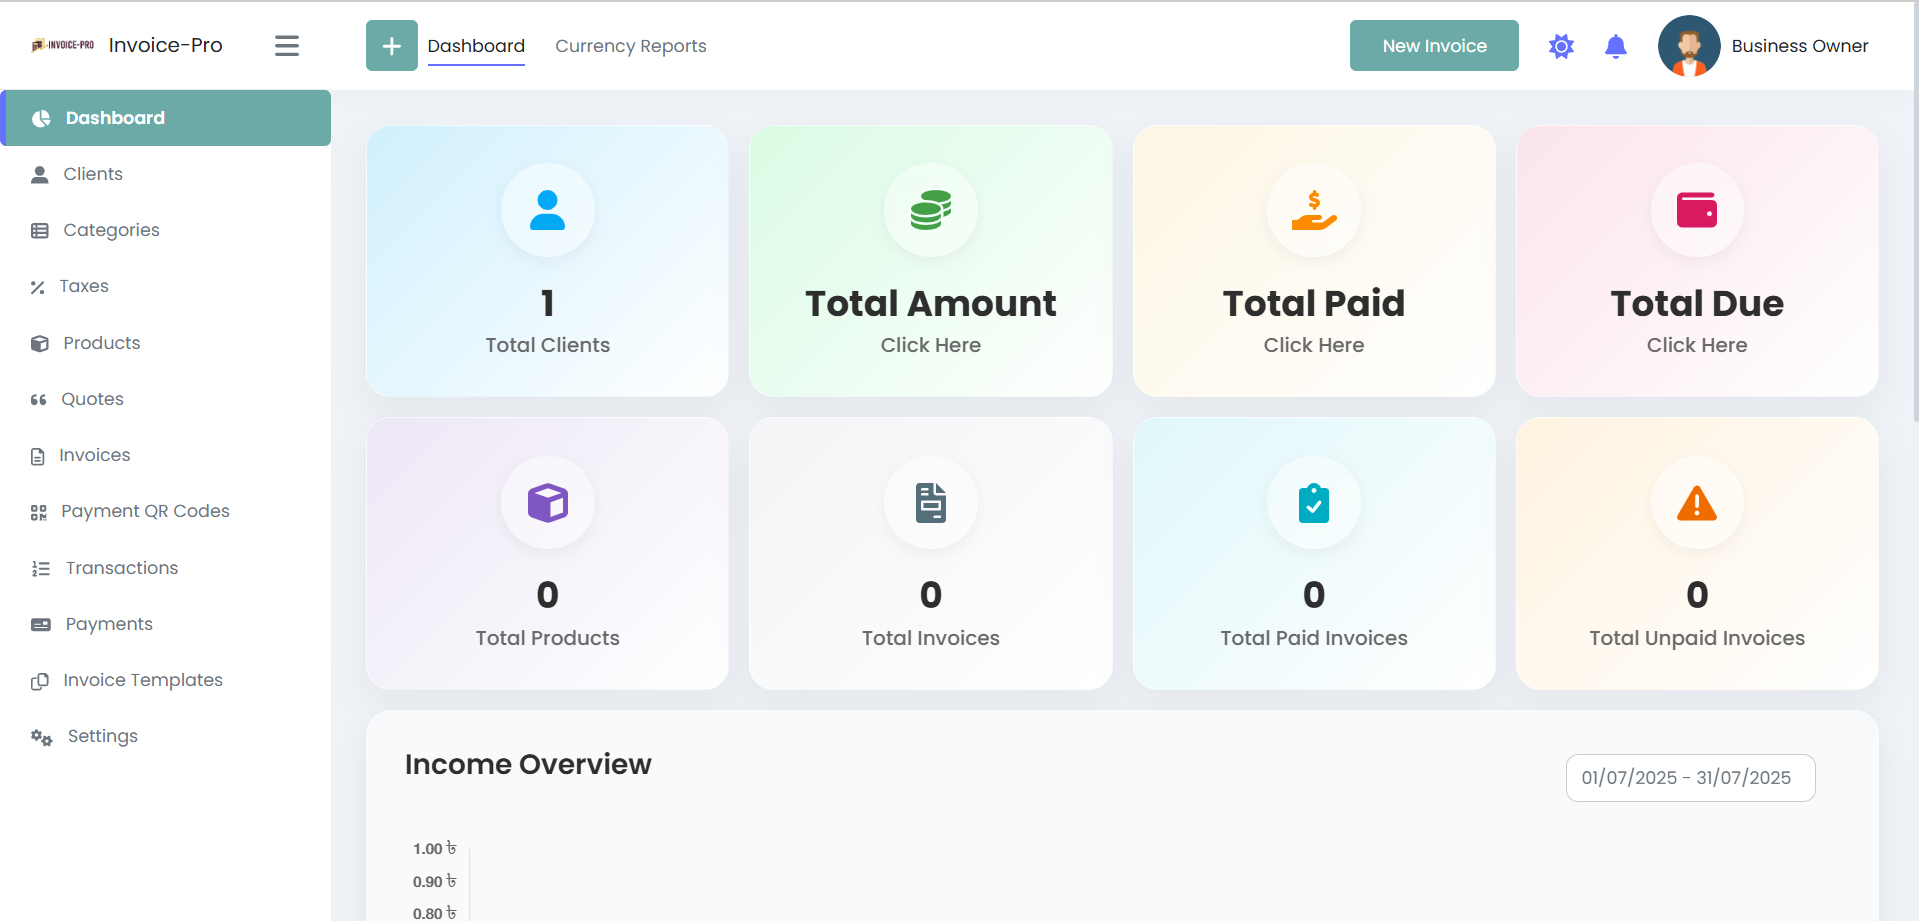The image size is (1919, 921).
Task: Click the Total Products cube icon
Action: [547, 503]
